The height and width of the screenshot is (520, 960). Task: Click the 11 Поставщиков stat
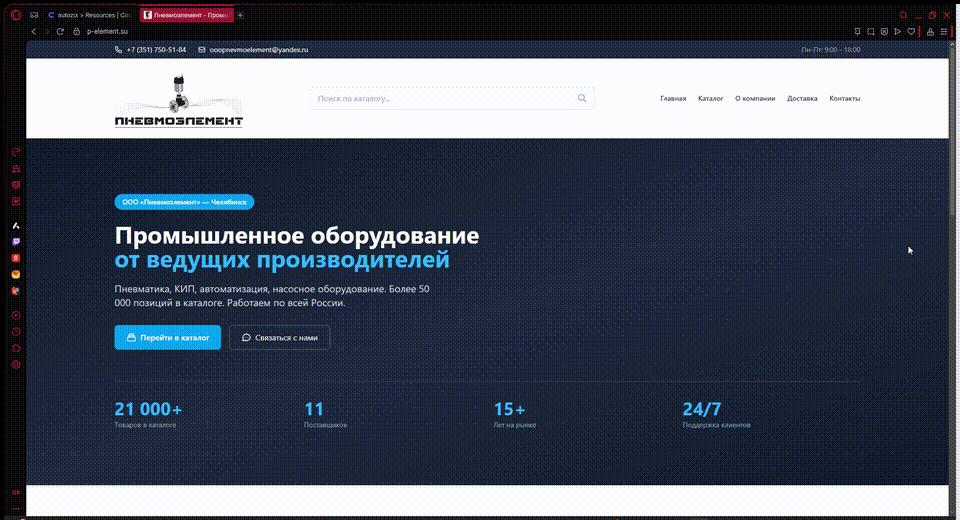click(x=325, y=415)
